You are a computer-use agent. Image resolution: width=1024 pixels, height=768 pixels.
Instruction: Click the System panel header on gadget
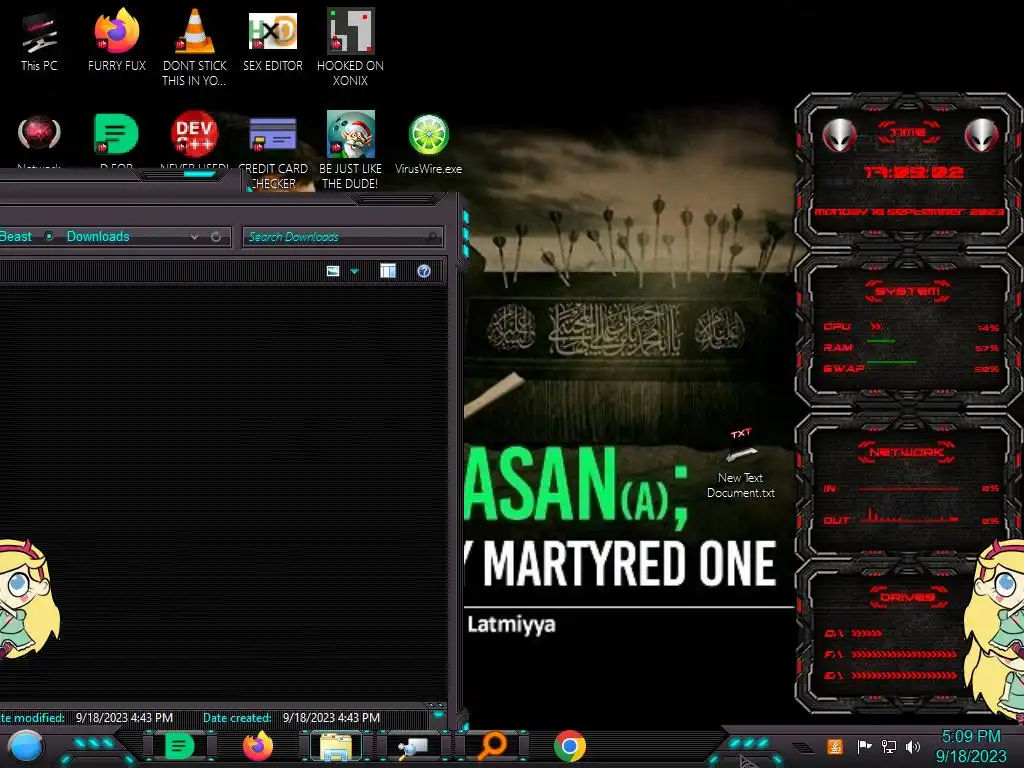[x=908, y=291]
